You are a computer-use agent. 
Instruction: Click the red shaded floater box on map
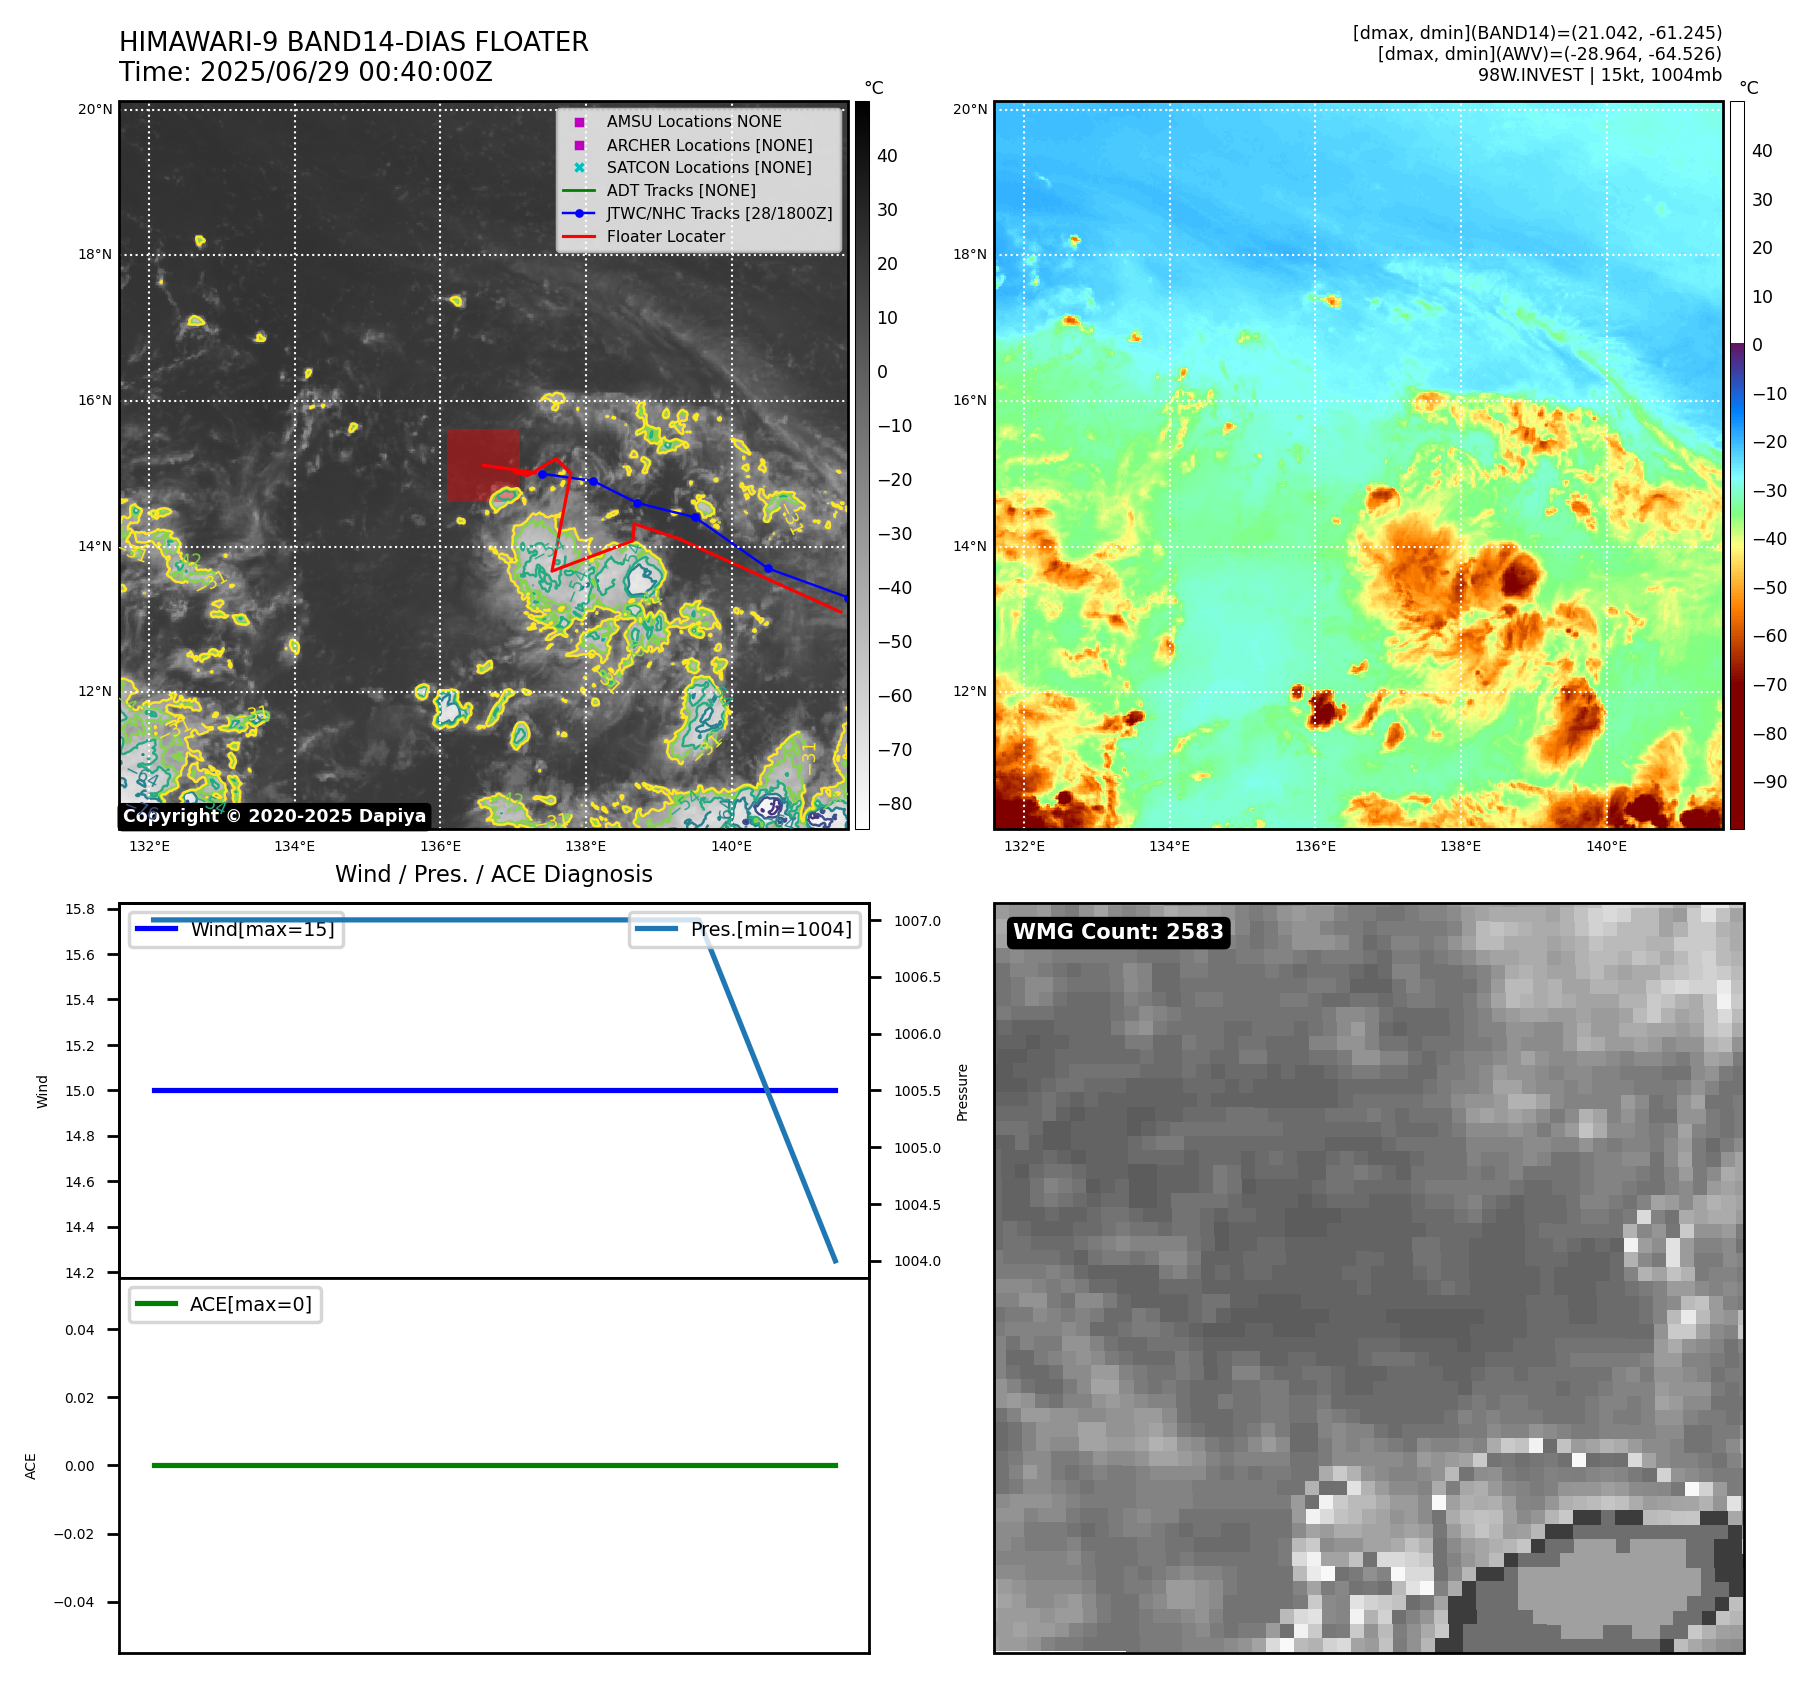(x=483, y=465)
